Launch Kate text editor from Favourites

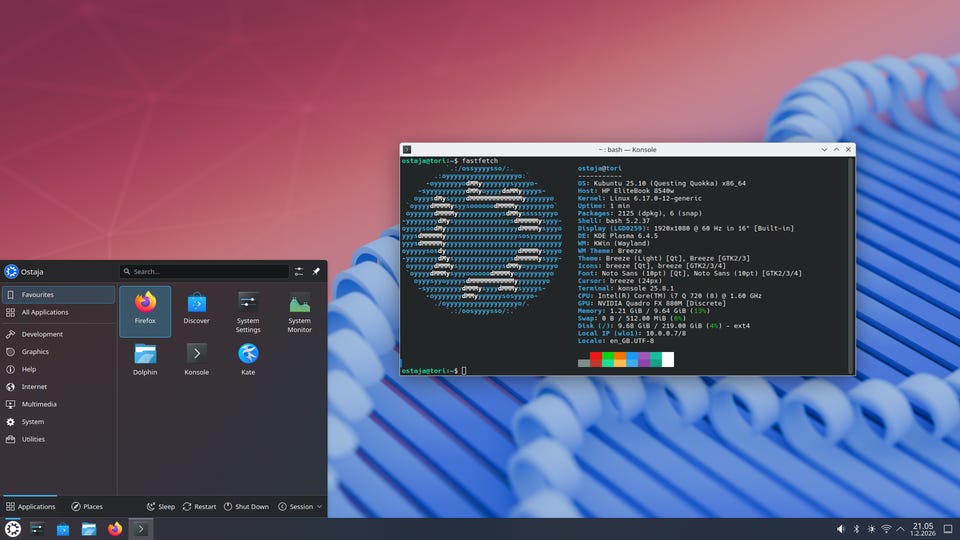[x=248, y=358]
